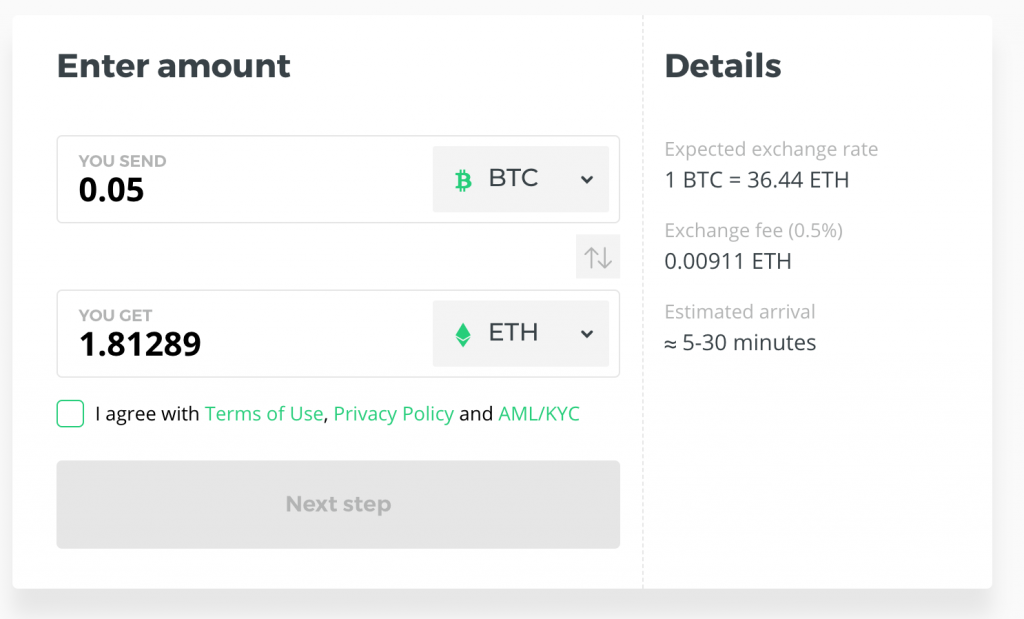
Task: Tick the I agree with terms checkbox
Action: point(71,413)
